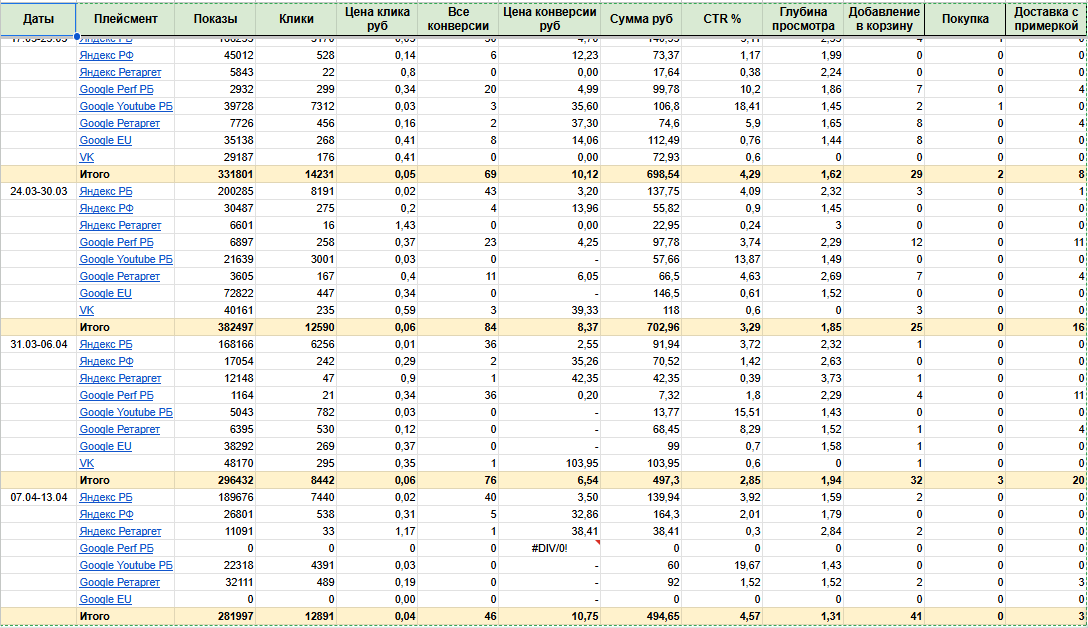Select the total clicks cell 14231
Viewport: 1088px width, 628px height.
point(296,174)
